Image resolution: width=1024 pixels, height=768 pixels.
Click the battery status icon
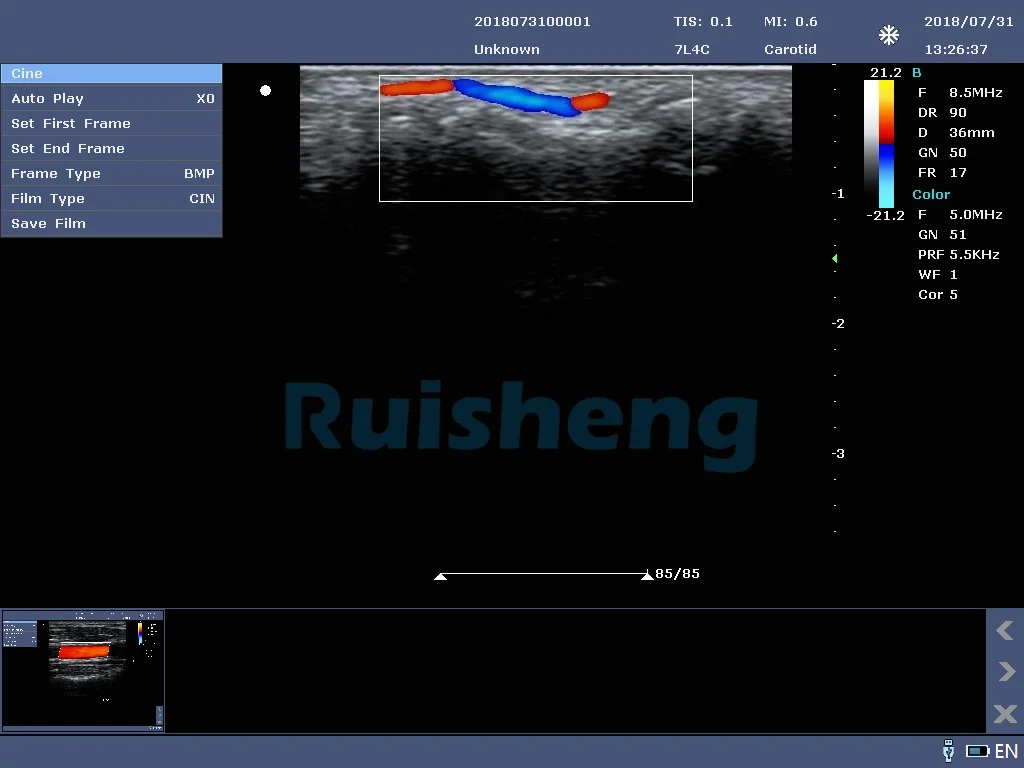977,751
